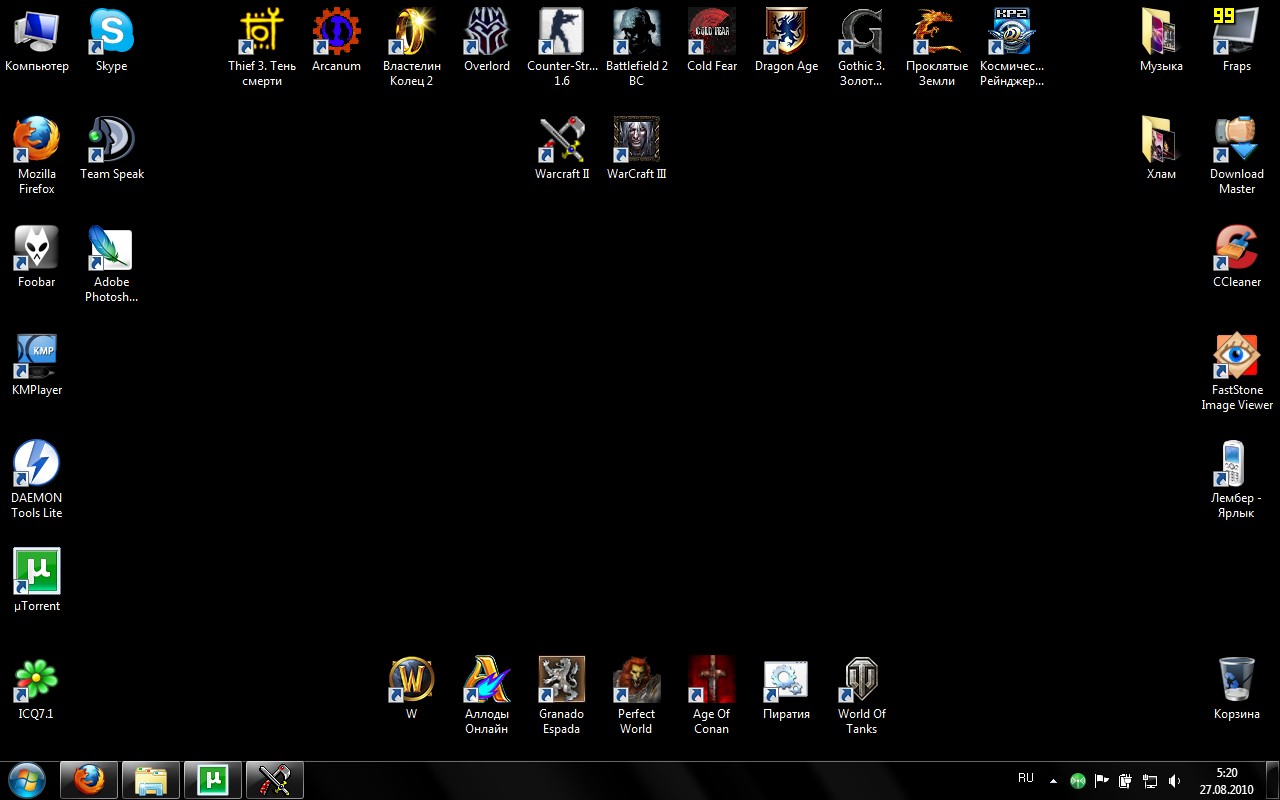
Task: Click the DAEMON Tools Lite icon
Action: (37, 479)
